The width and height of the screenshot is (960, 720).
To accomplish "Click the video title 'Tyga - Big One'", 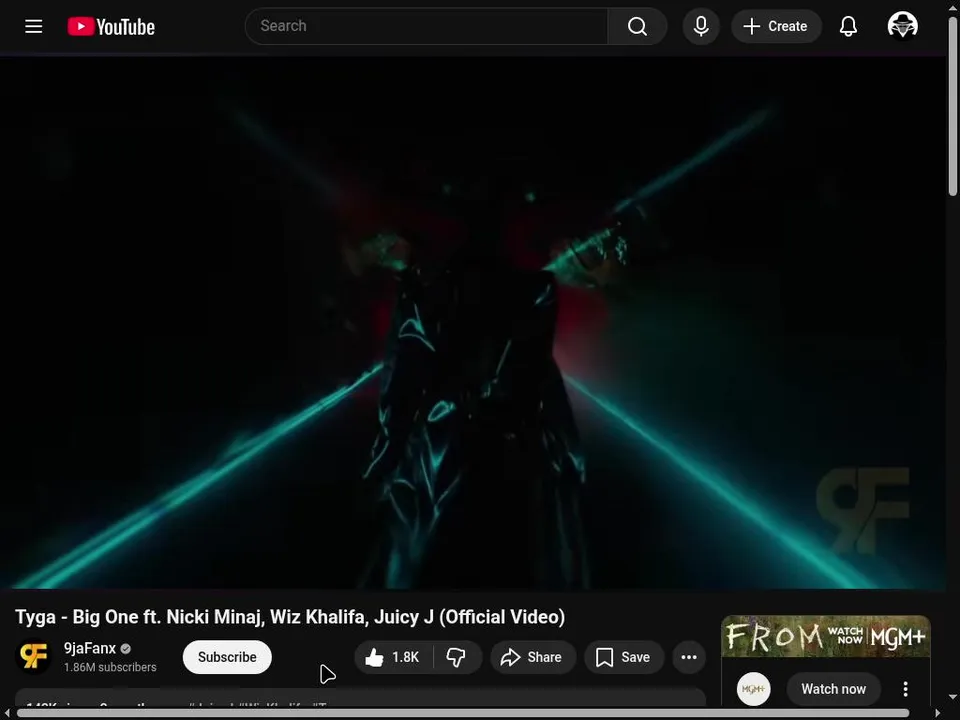I will 290,617.
